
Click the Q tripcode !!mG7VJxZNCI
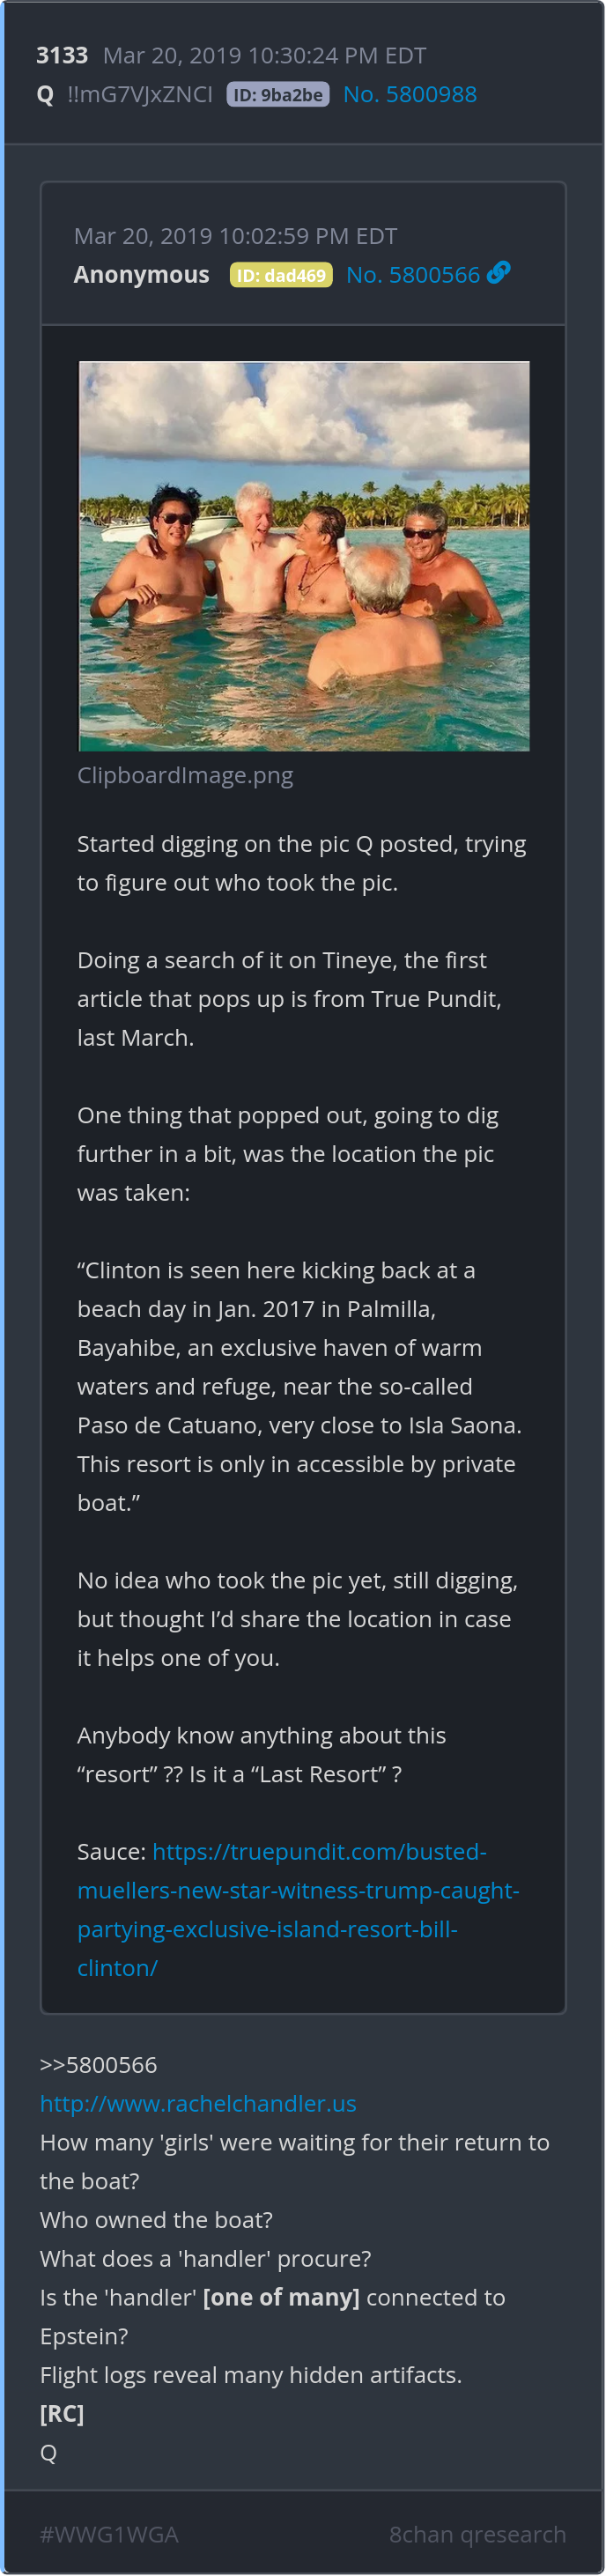140,95
